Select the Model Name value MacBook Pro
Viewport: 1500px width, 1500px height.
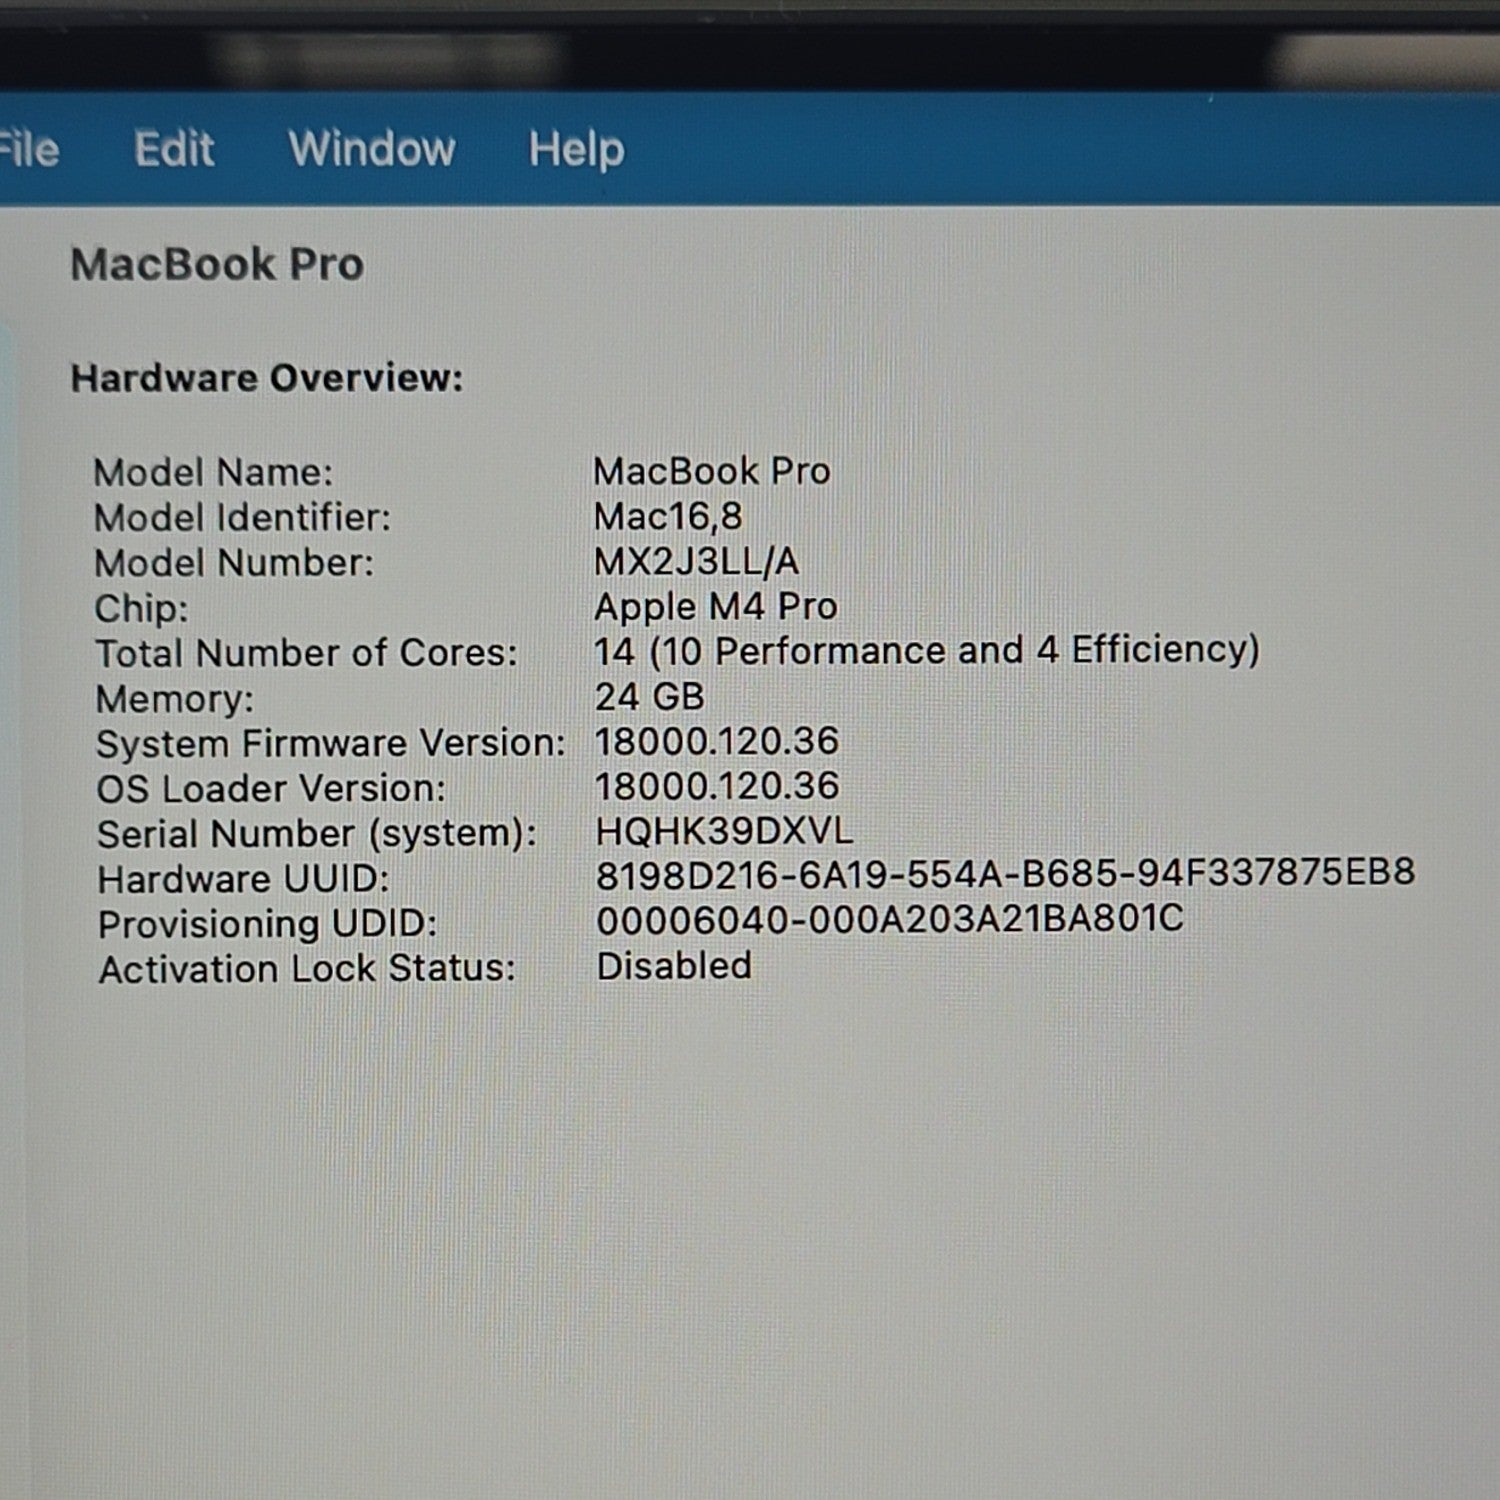(x=712, y=471)
